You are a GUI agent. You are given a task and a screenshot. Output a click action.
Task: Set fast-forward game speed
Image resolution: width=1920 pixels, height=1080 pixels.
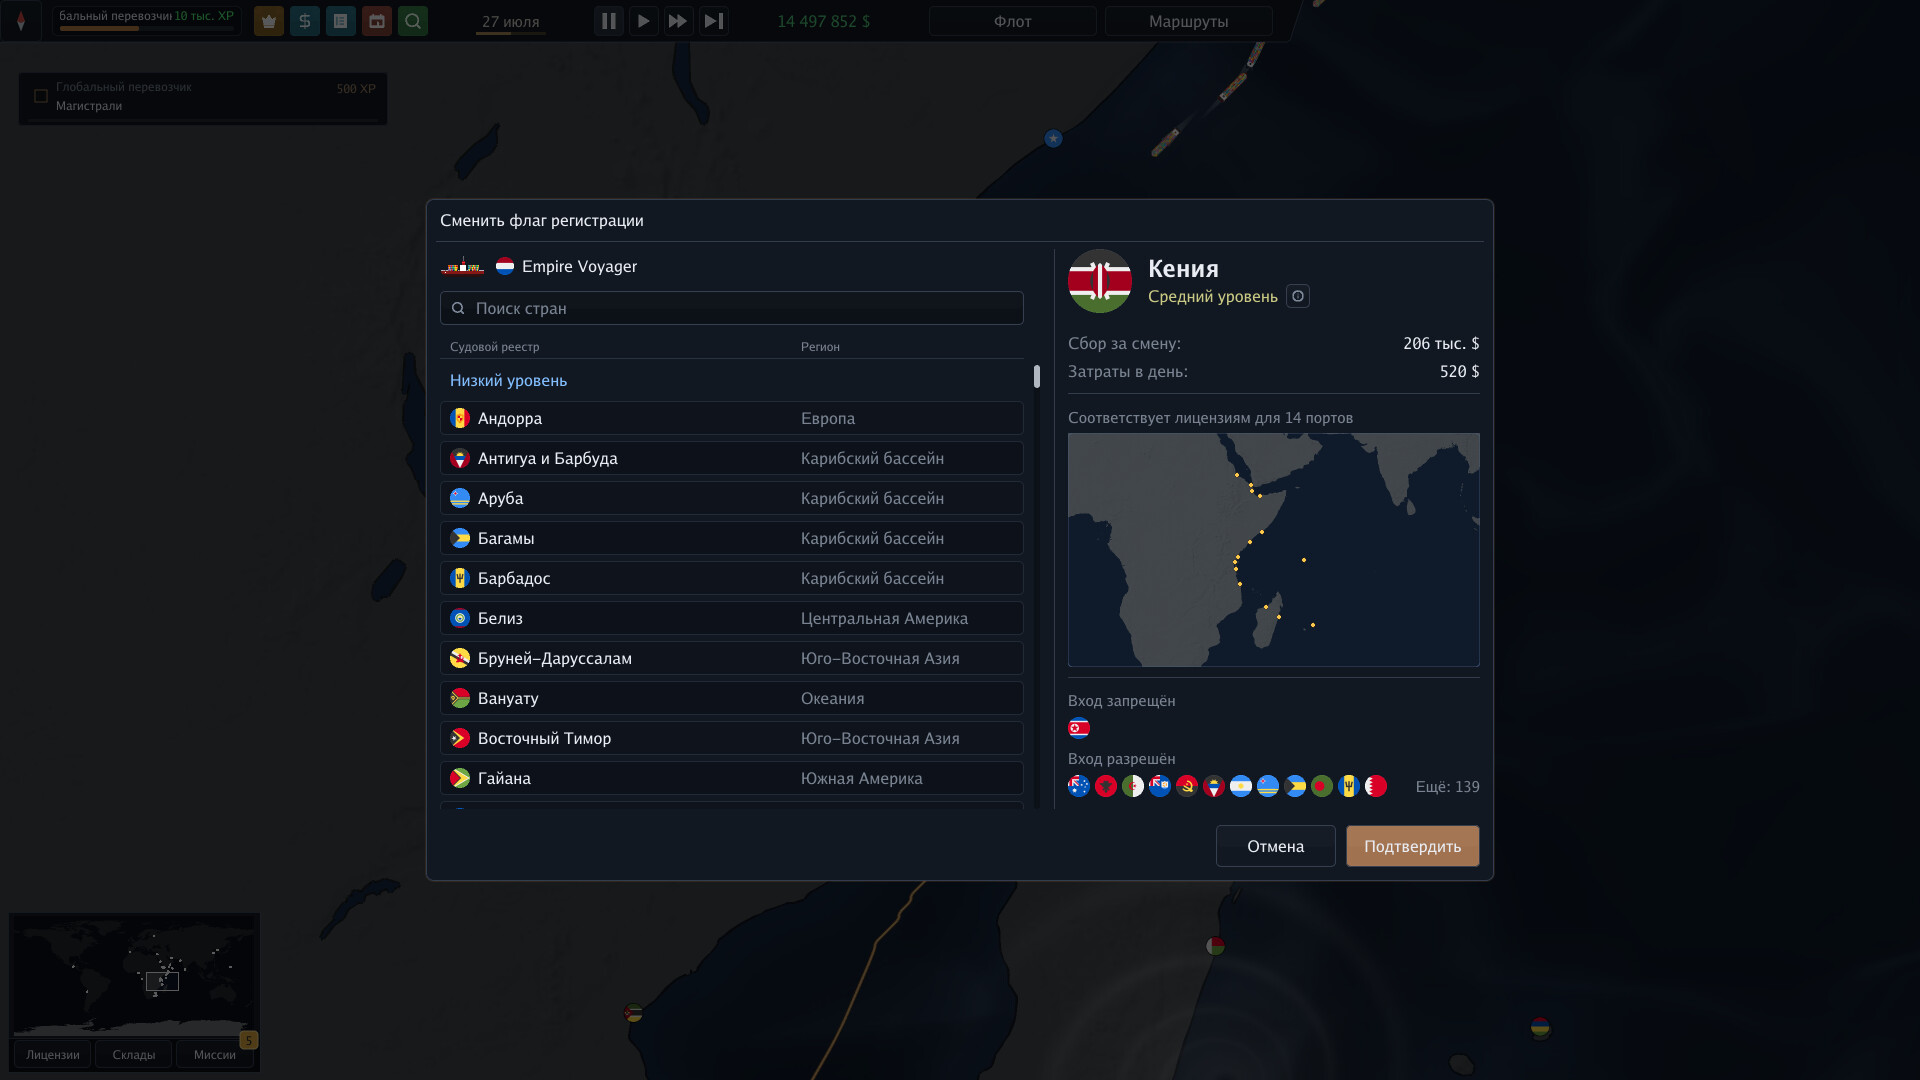[678, 21]
